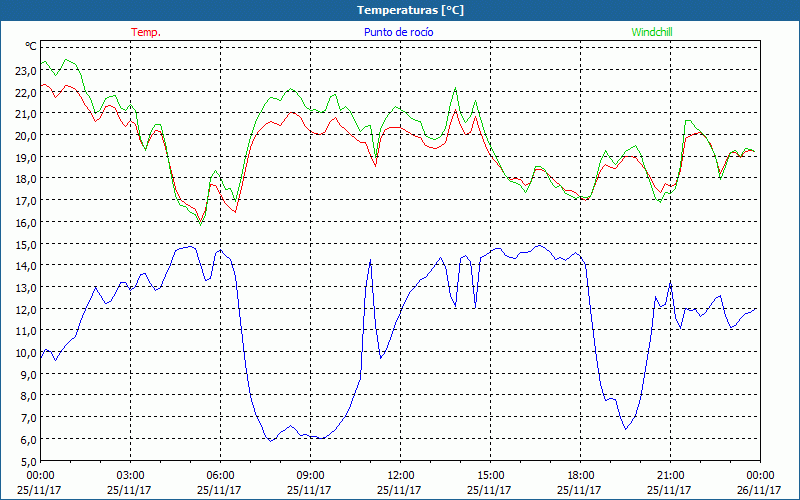Click the 23,0 value on the y-axis
The width and height of the screenshot is (800, 500).
(26, 71)
